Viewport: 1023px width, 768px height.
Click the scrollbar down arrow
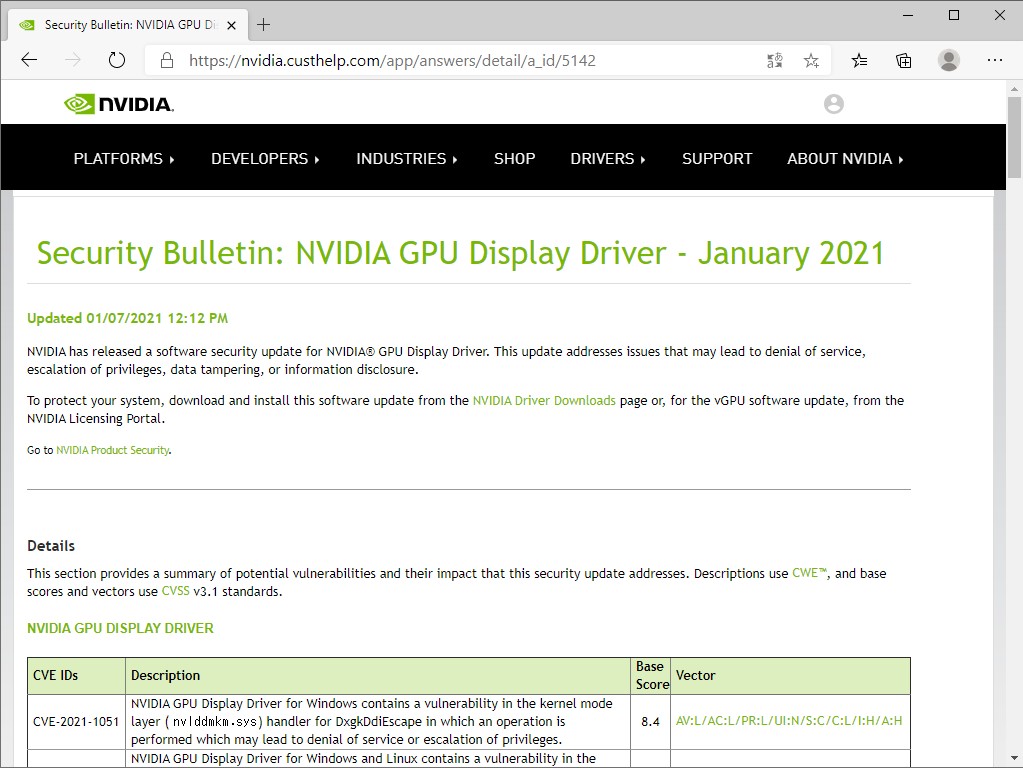click(1014, 758)
